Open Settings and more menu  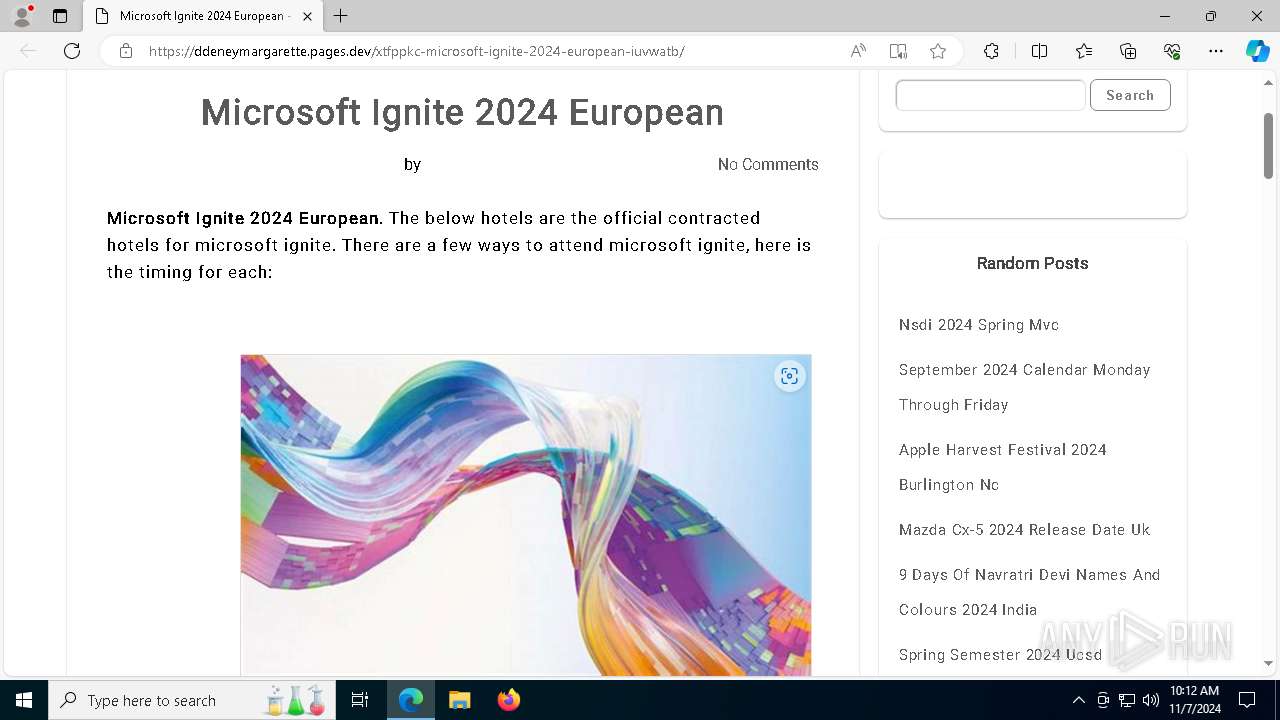[1216, 51]
